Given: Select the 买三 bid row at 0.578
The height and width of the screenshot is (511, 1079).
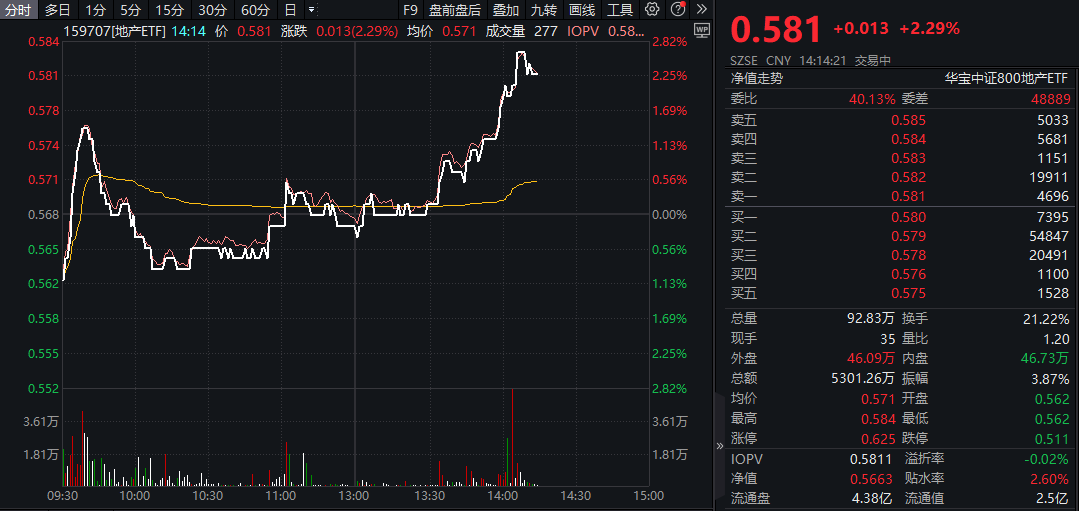Looking at the screenshot, I should [x=900, y=256].
